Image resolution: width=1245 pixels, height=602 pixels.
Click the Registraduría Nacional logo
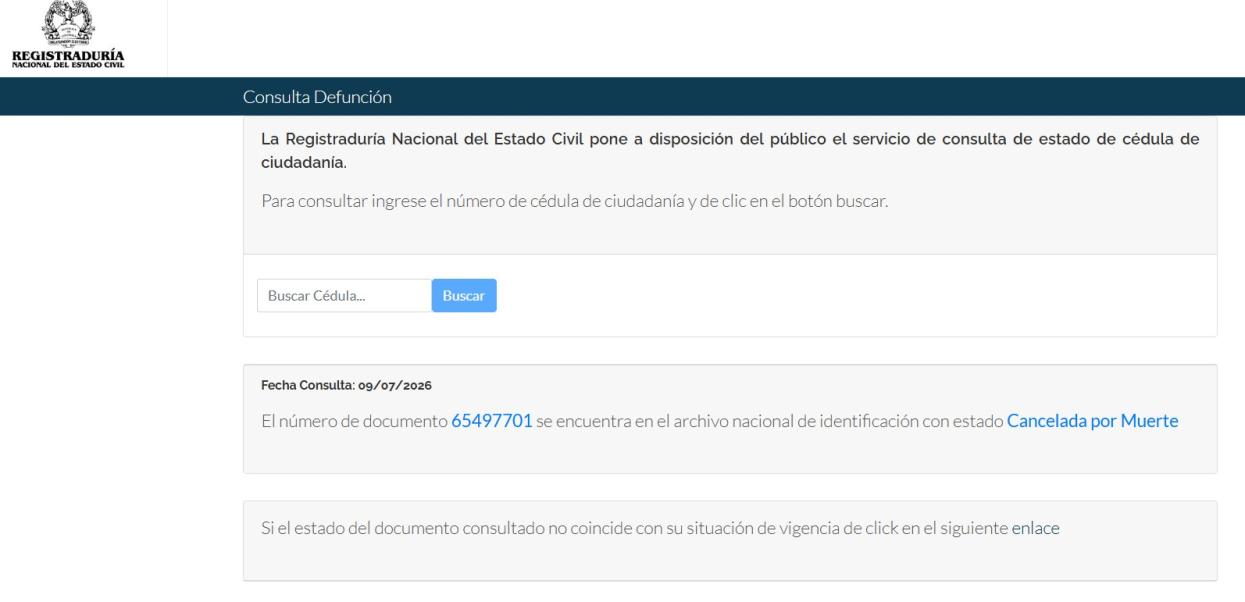70,32
